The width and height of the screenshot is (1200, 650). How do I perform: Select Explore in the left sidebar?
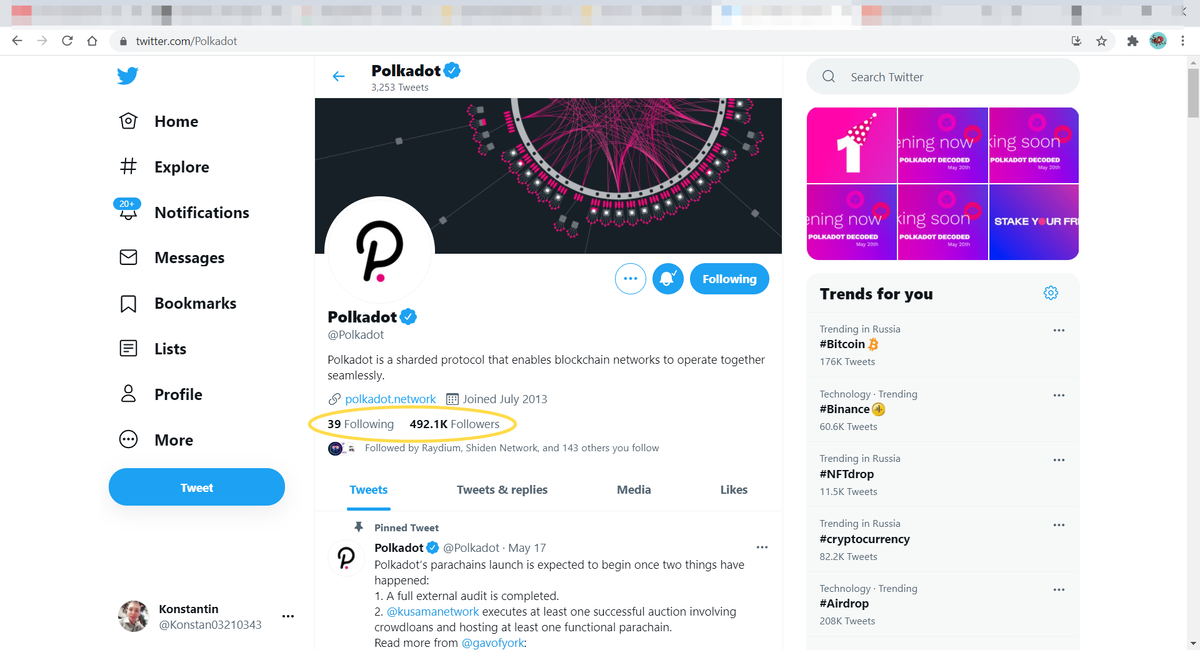pos(128,167)
